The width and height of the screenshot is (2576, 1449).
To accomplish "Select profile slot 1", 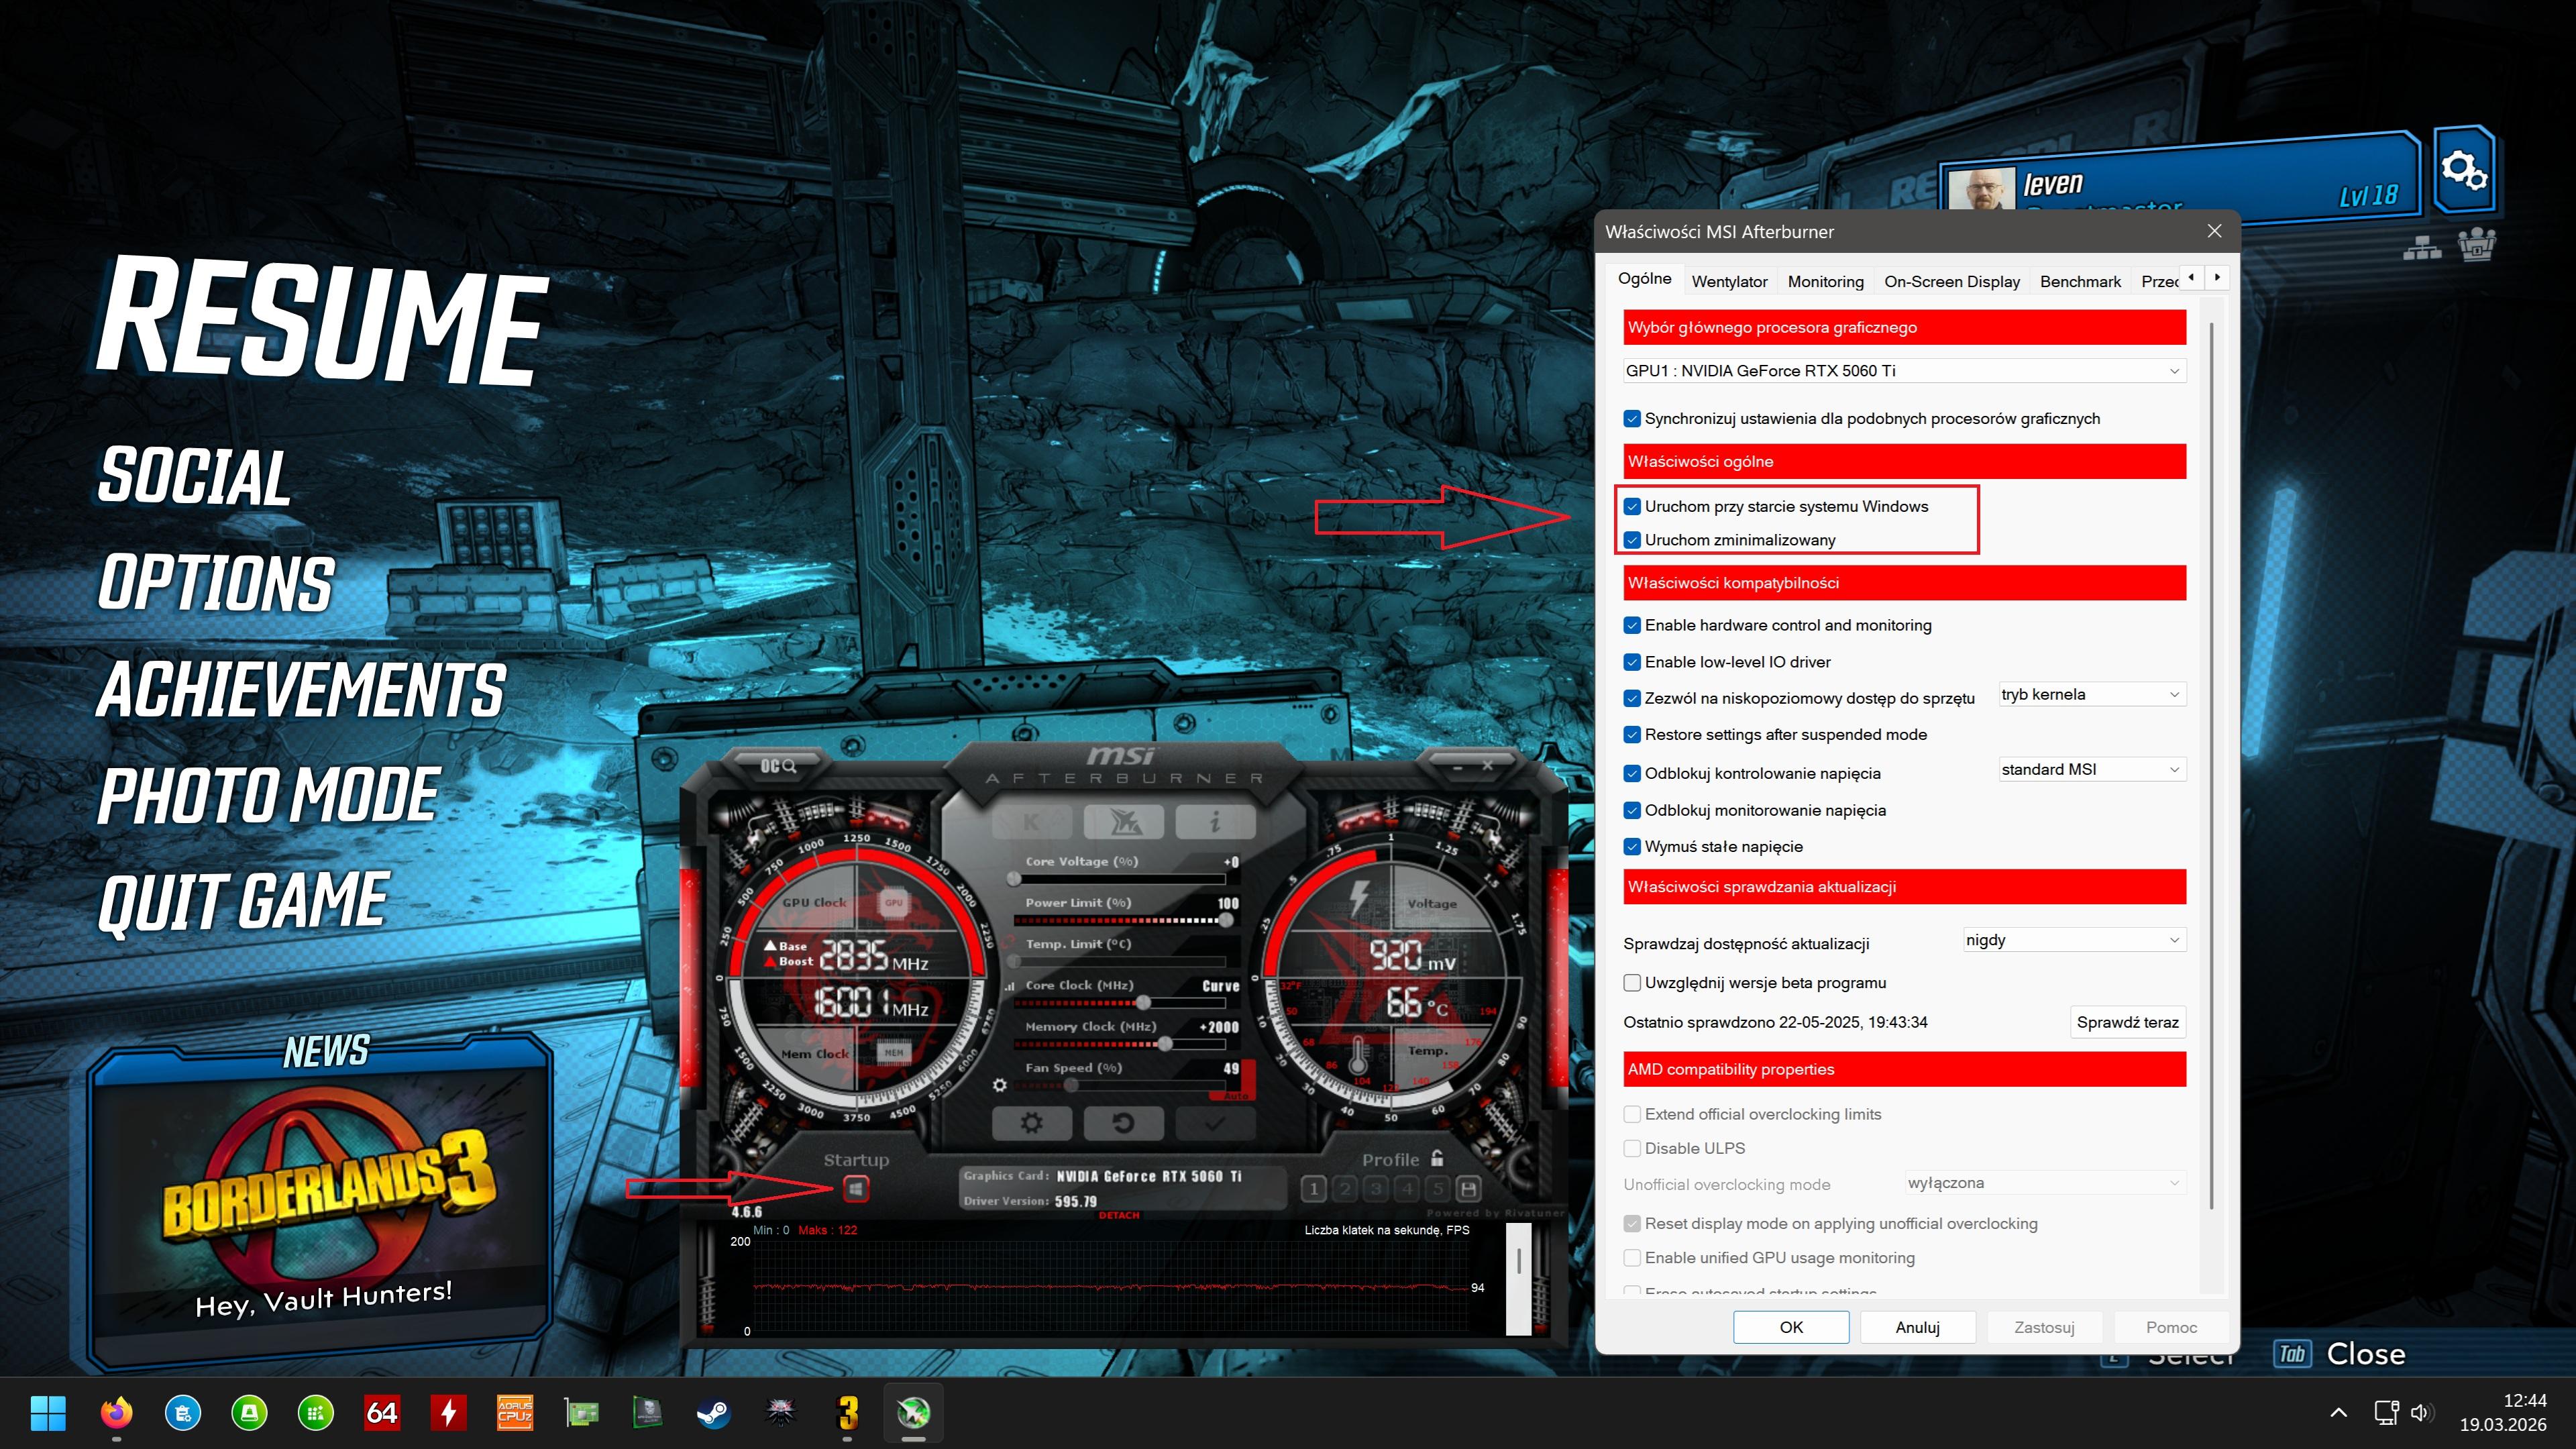I will coord(1314,1189).
